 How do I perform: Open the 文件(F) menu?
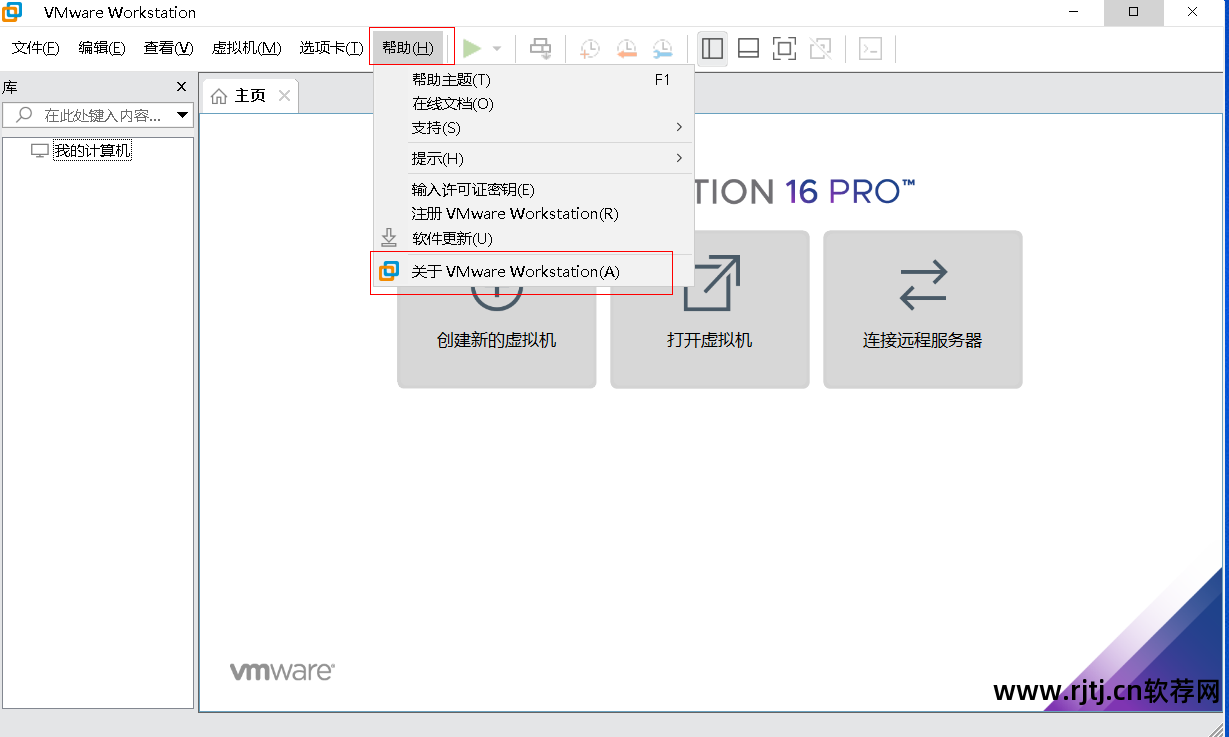[36, 48]
